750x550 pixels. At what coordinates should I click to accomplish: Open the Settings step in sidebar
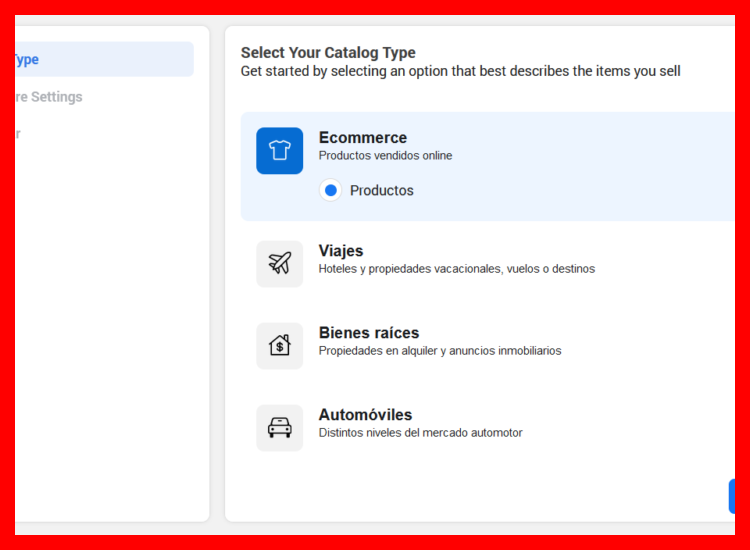coord(49,97)
